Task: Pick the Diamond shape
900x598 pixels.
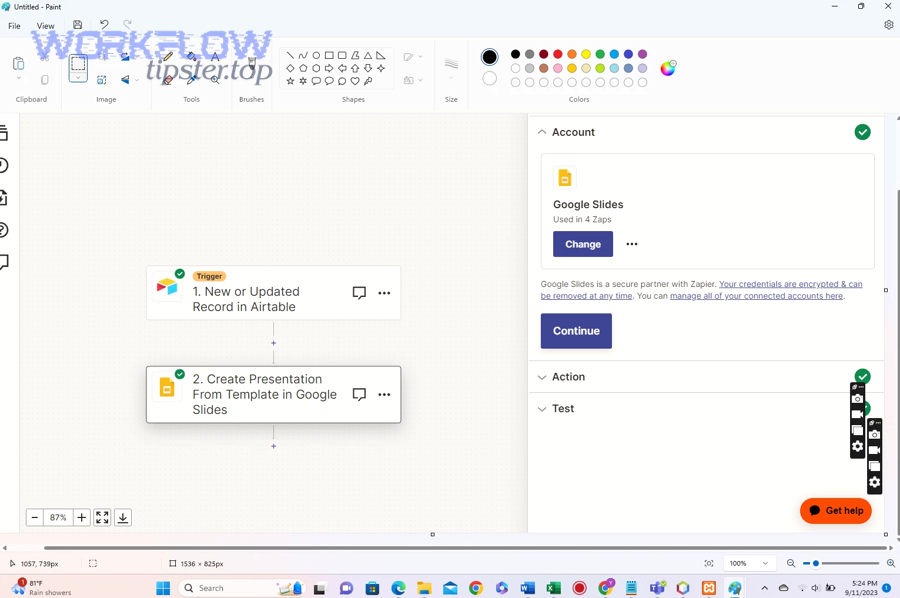Action: [290, 68]
